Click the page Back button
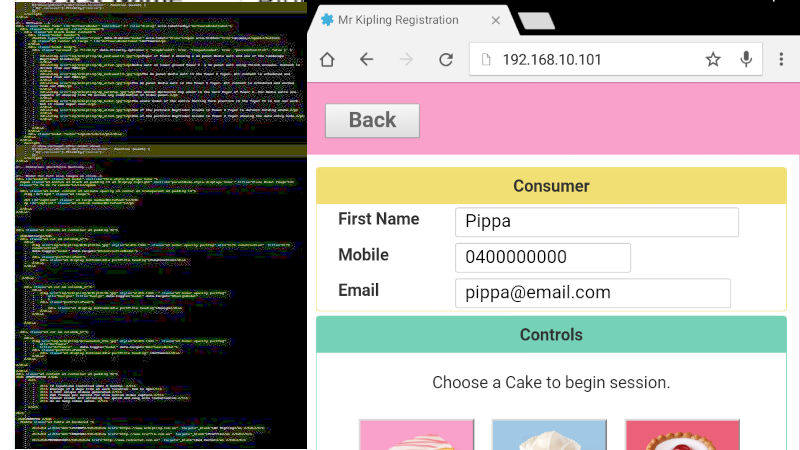This screenshot has height=450, width=800. pos(372,120)
